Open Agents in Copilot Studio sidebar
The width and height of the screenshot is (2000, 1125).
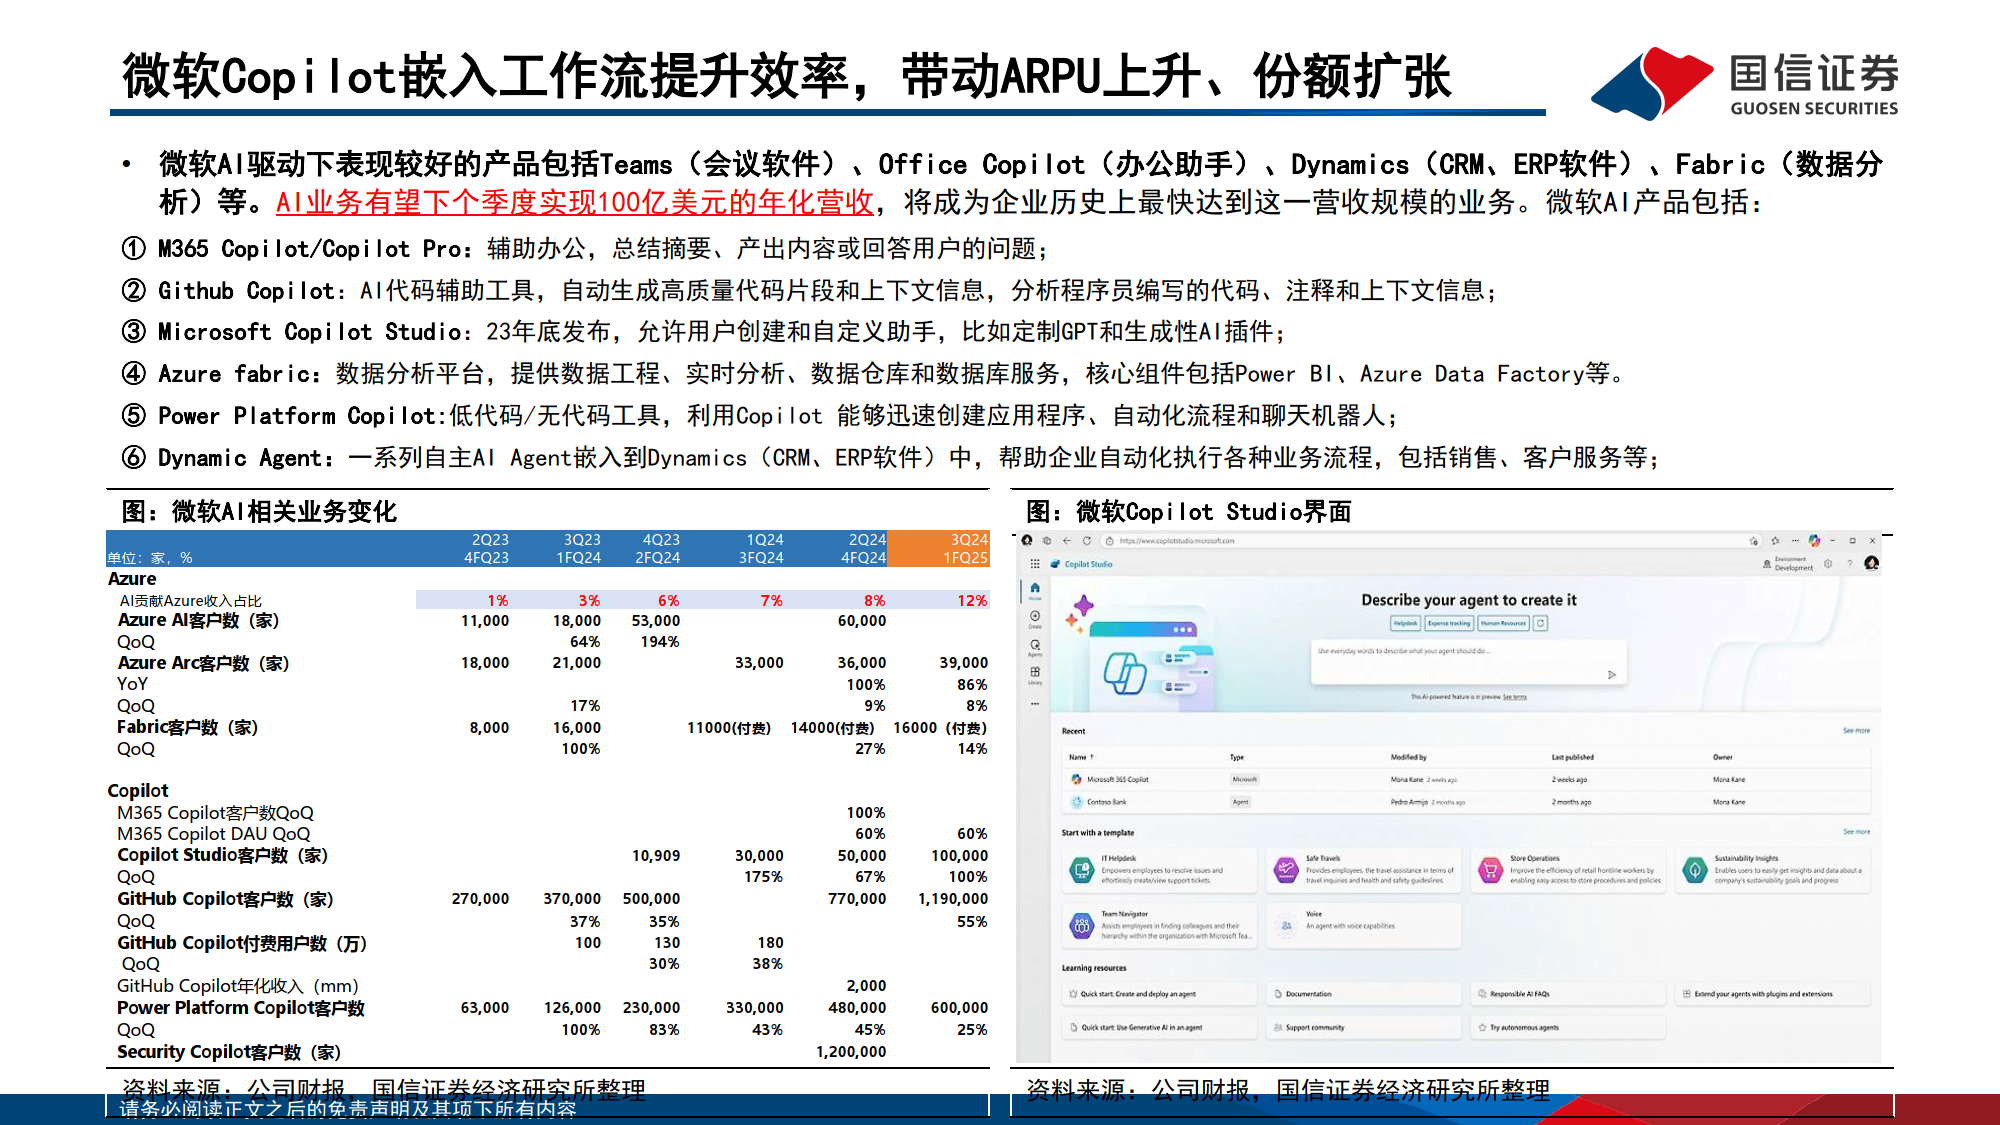point(1035,647)
